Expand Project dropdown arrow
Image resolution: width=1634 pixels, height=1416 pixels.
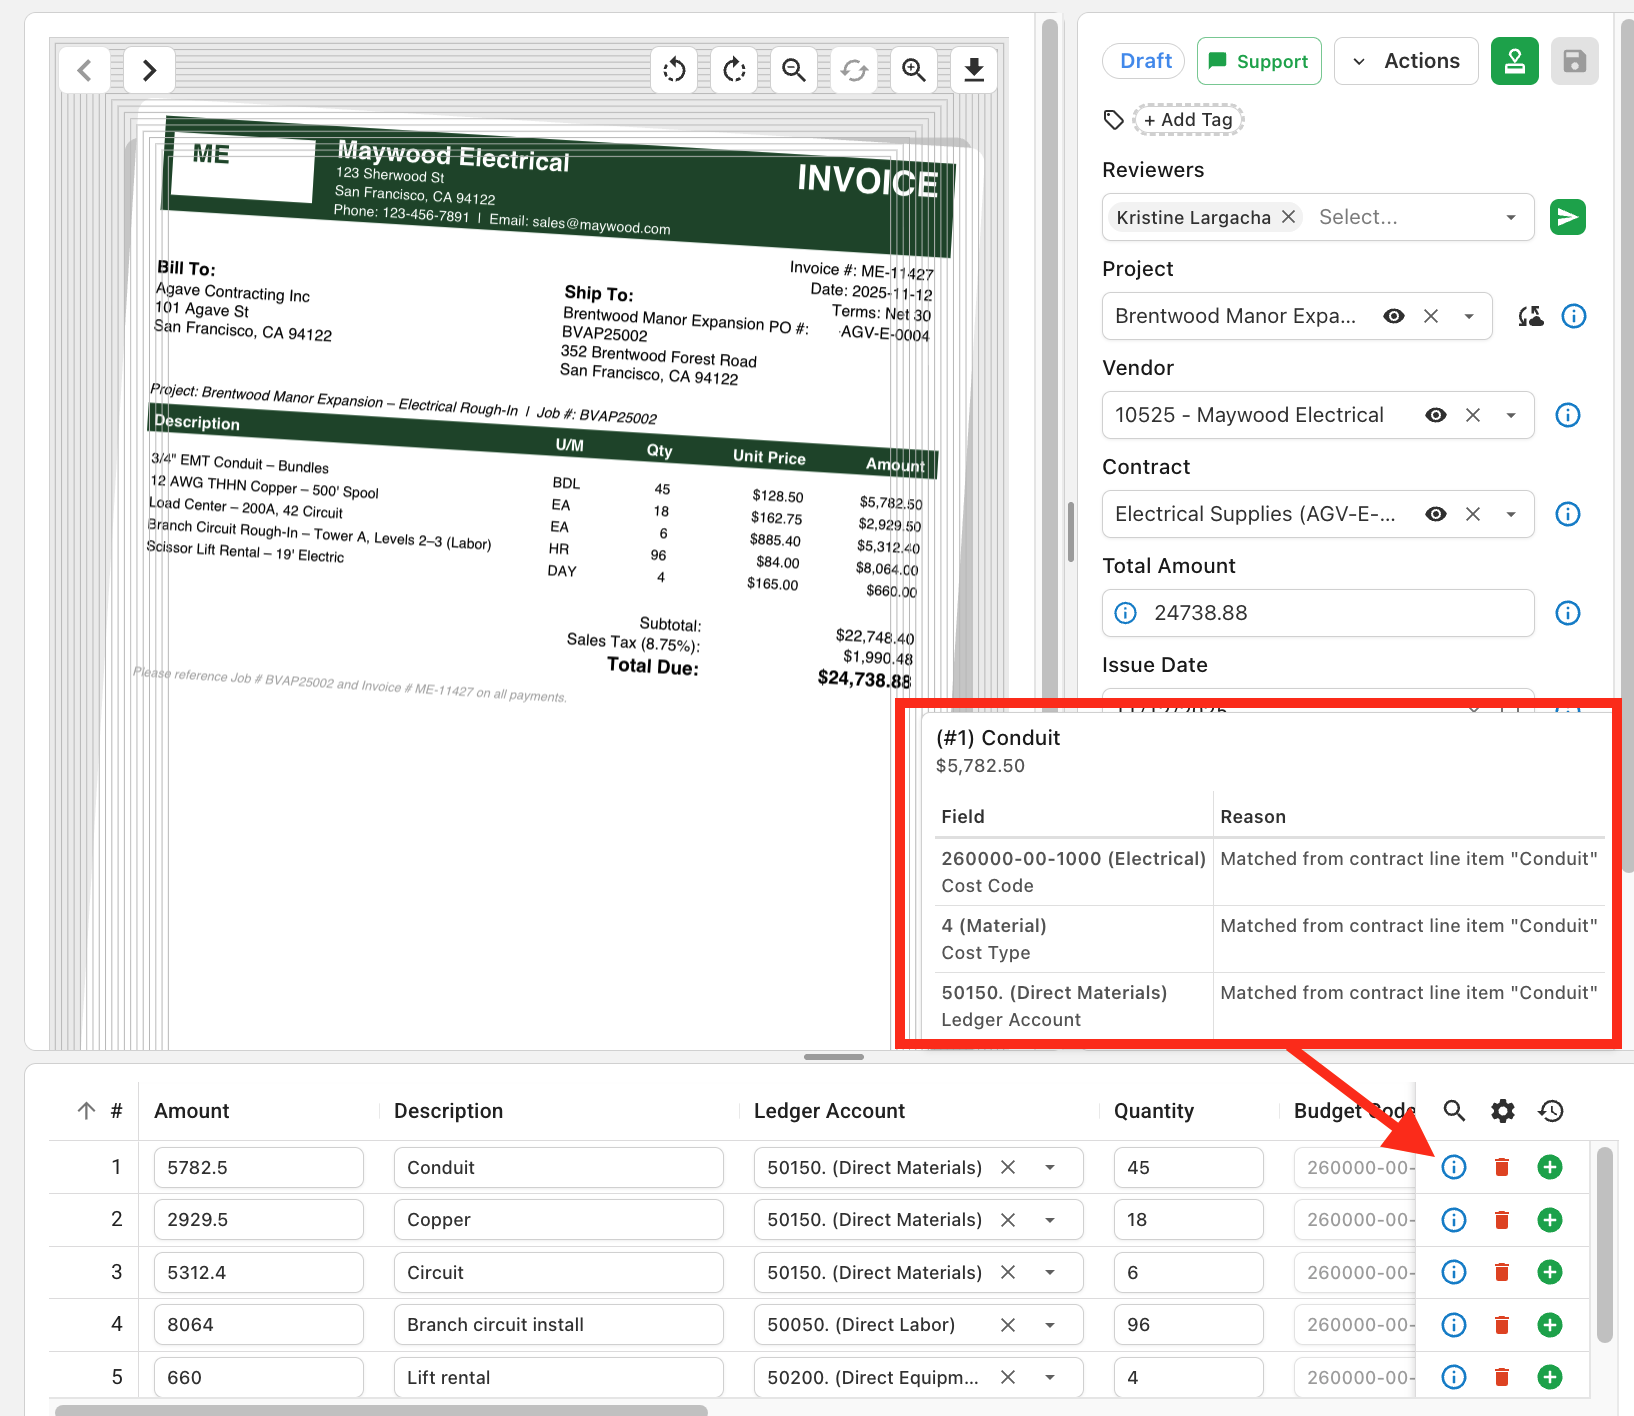1469,316
